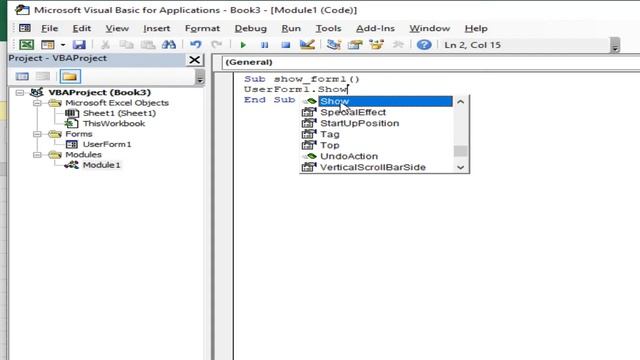Click the Ln 2, Col 15 position indicator

(472, 45)
